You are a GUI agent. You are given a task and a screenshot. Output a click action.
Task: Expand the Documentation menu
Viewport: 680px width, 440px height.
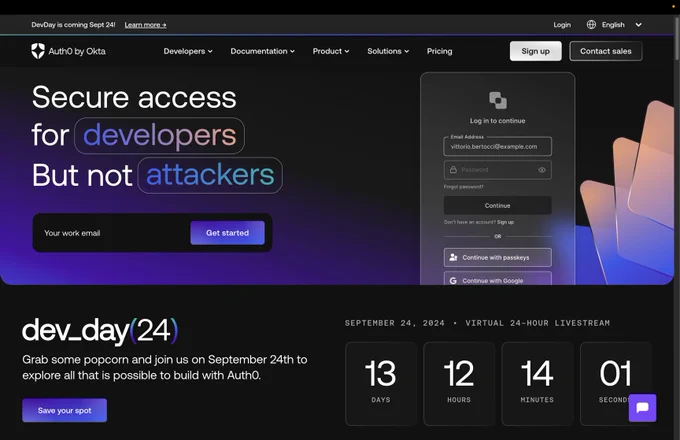coord(262,51)
